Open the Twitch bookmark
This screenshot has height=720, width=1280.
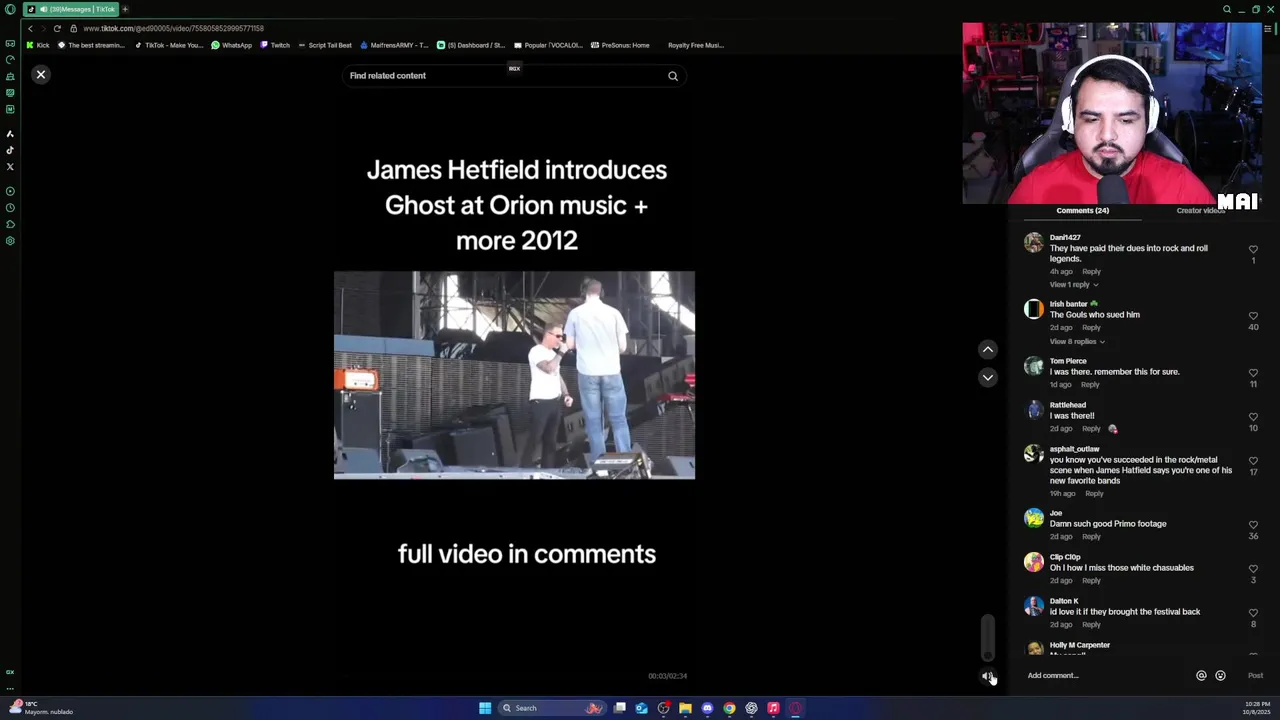[x=275, y=45]
